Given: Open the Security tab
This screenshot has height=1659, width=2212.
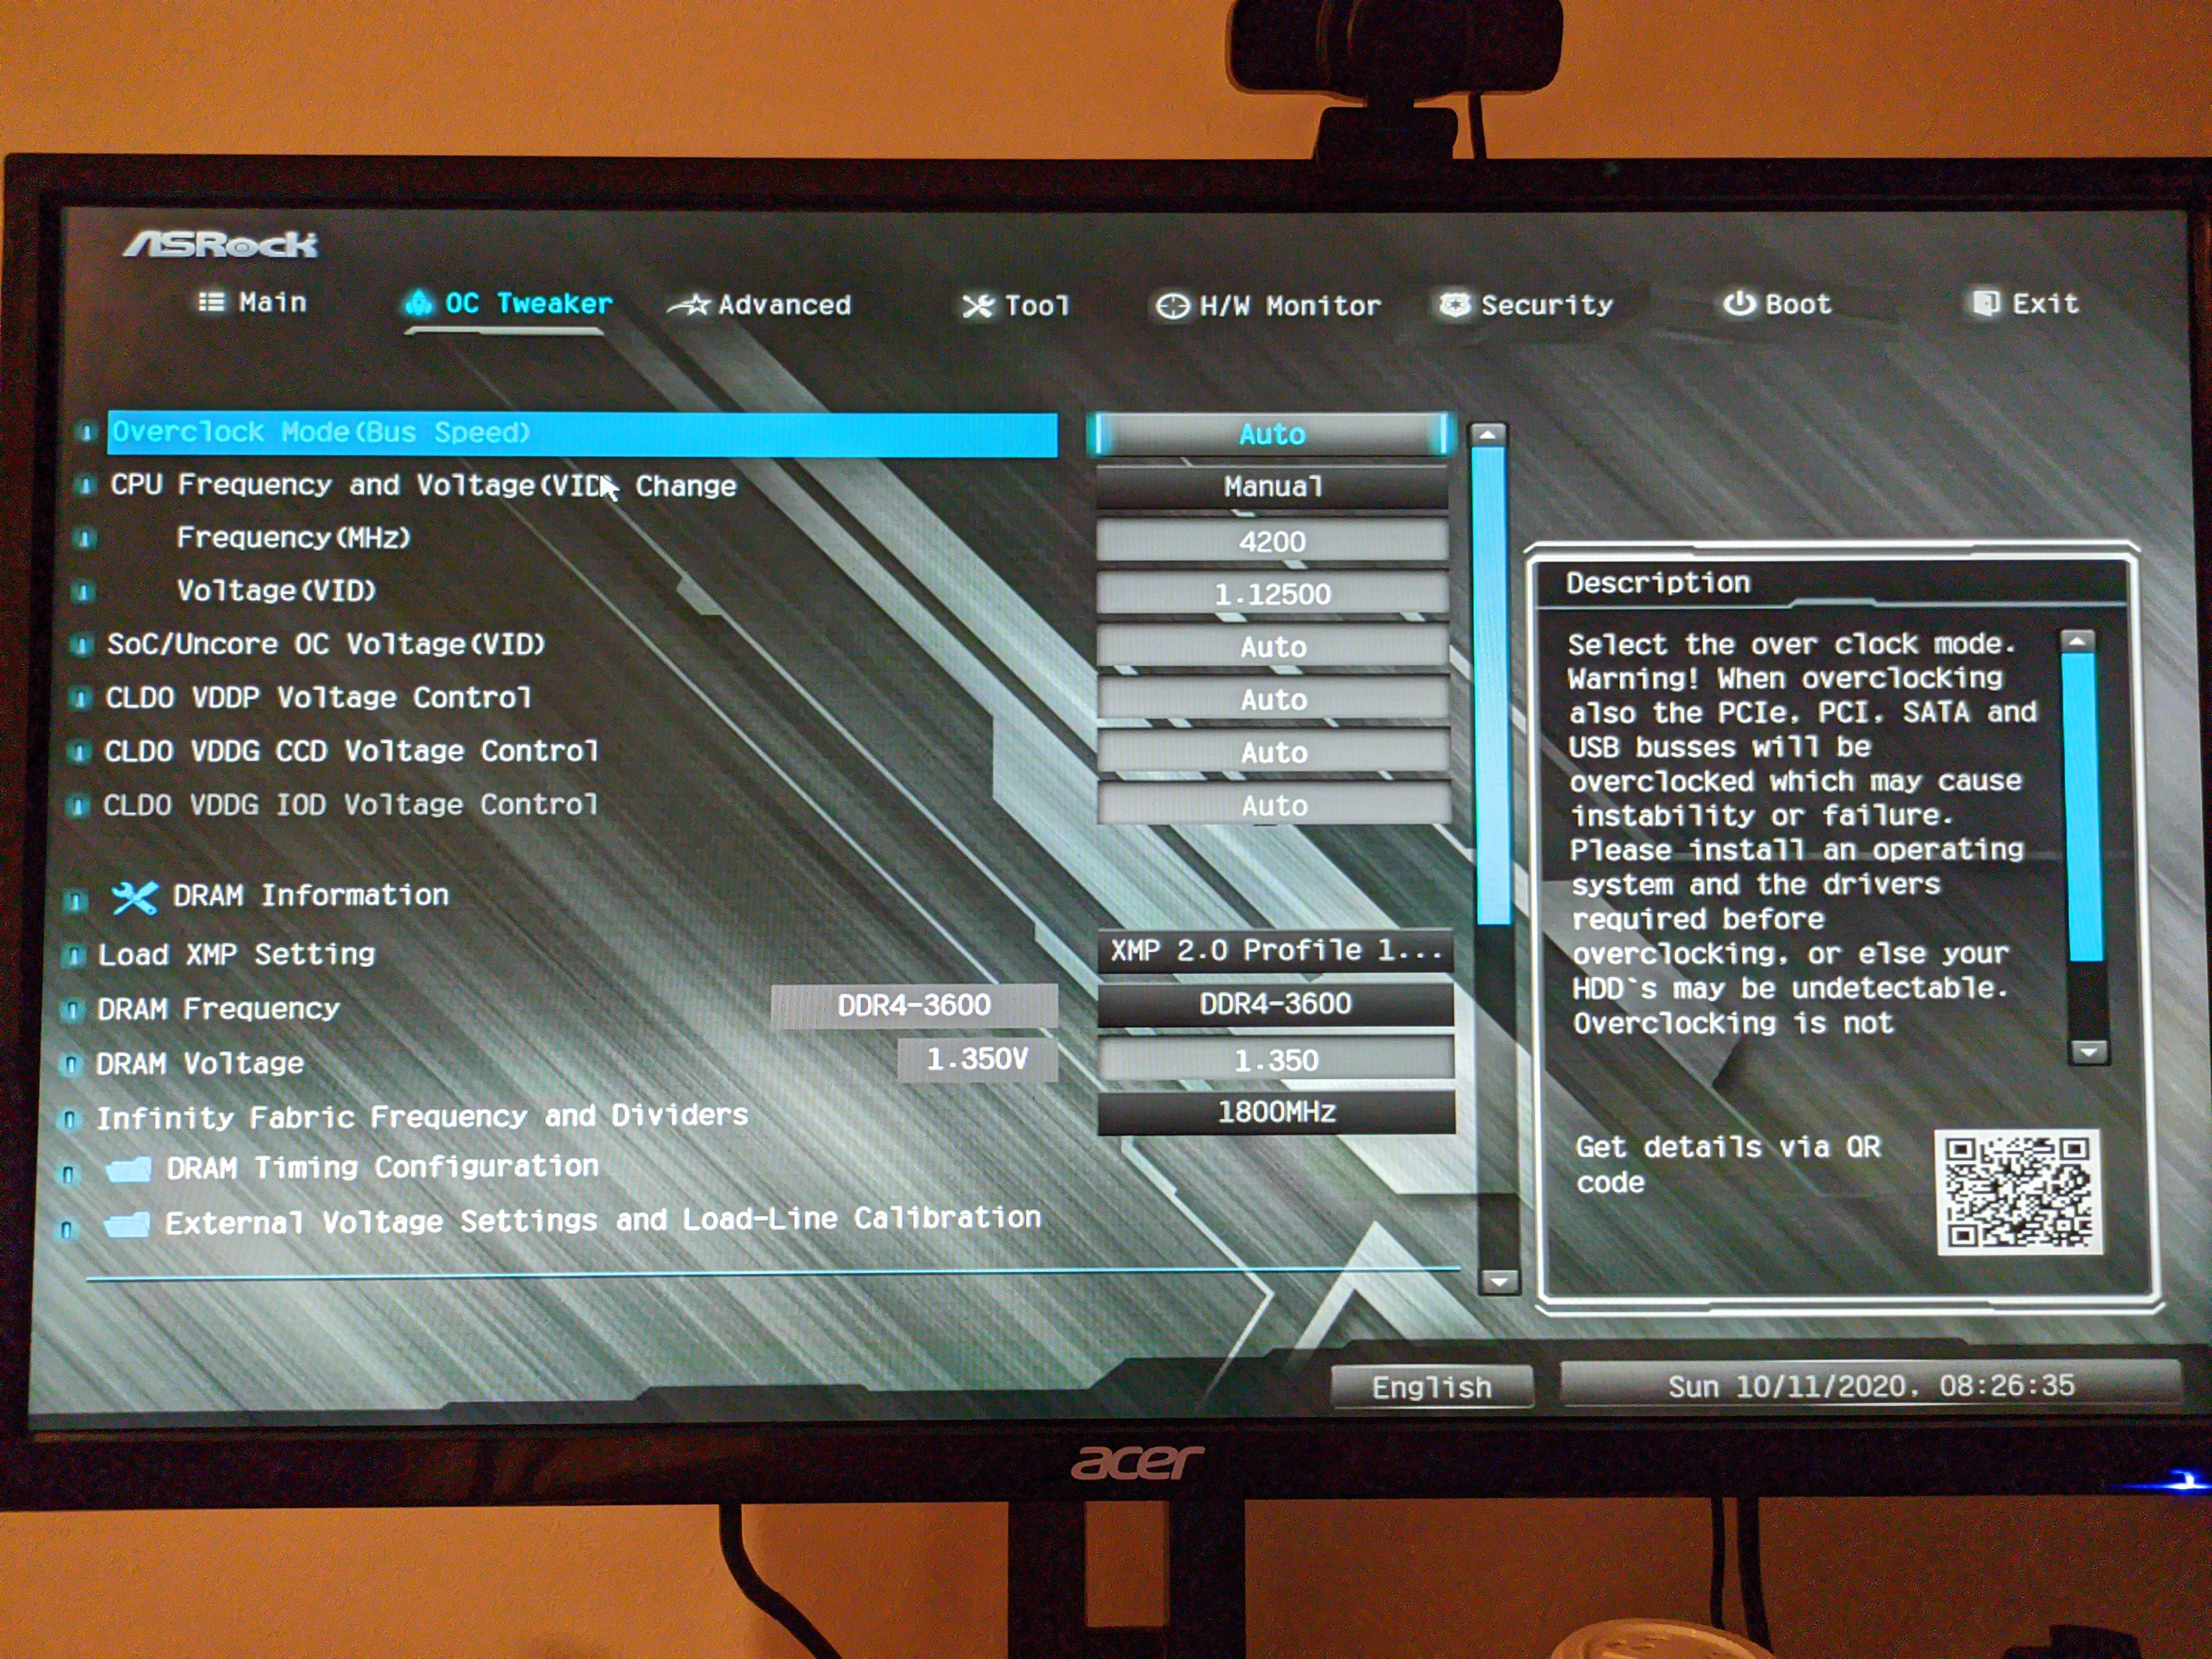Looking at the screenshot, I should [x=1526, y=304].
